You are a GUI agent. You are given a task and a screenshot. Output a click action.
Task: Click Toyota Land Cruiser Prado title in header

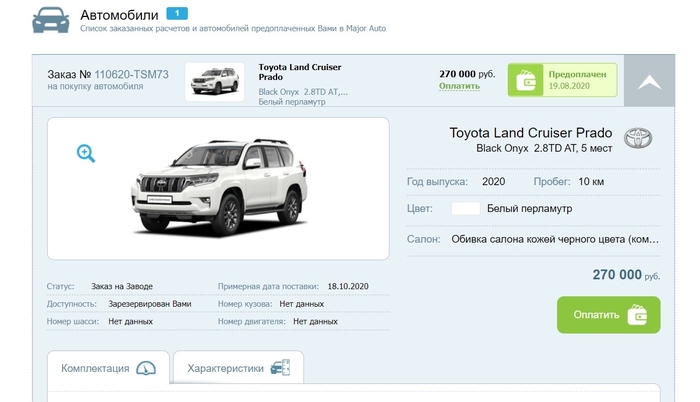300,72
